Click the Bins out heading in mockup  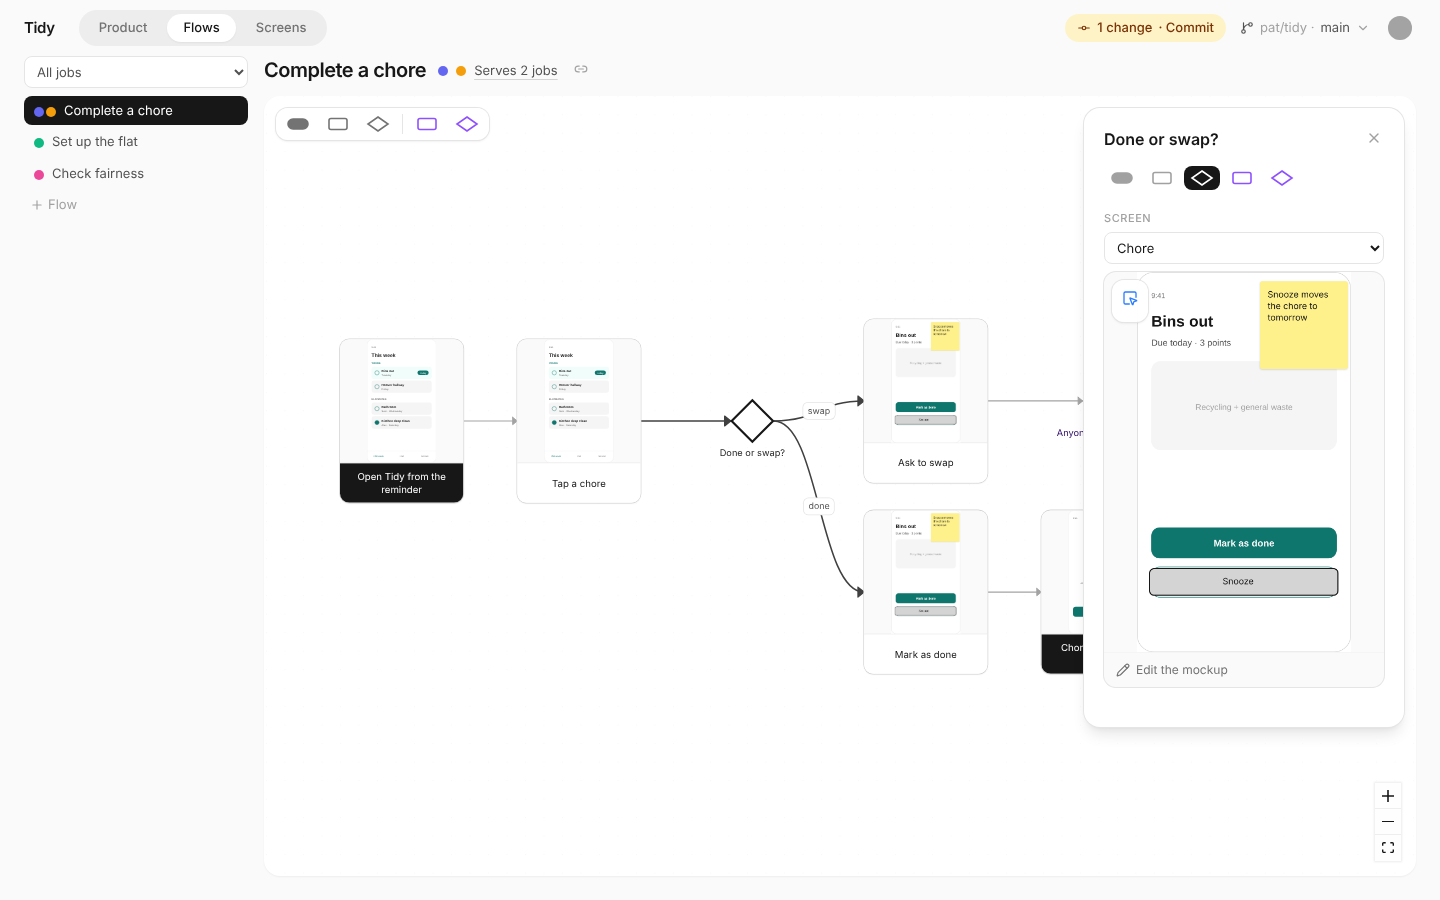tap(1182, 321)
